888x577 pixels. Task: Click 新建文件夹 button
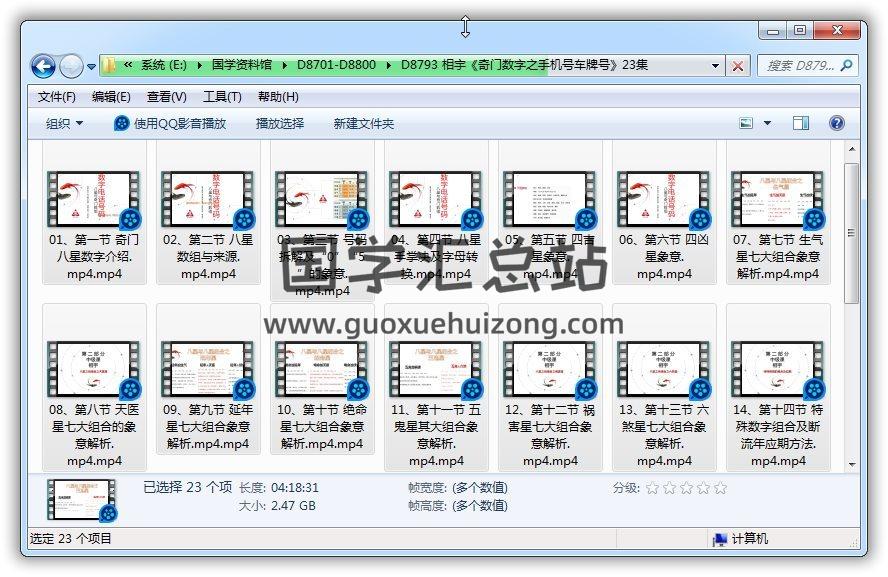tap(364, 123)
